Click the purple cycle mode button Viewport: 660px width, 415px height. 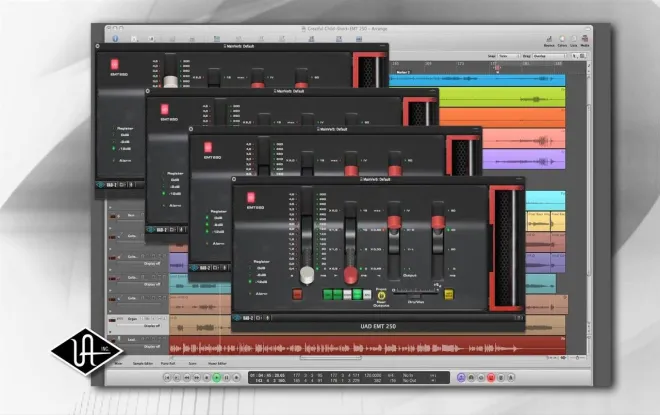[x=461, y=378]
